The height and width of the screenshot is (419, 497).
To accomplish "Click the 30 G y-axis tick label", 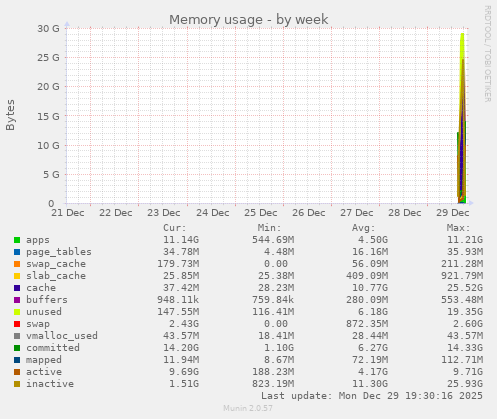I will (48, 29).
